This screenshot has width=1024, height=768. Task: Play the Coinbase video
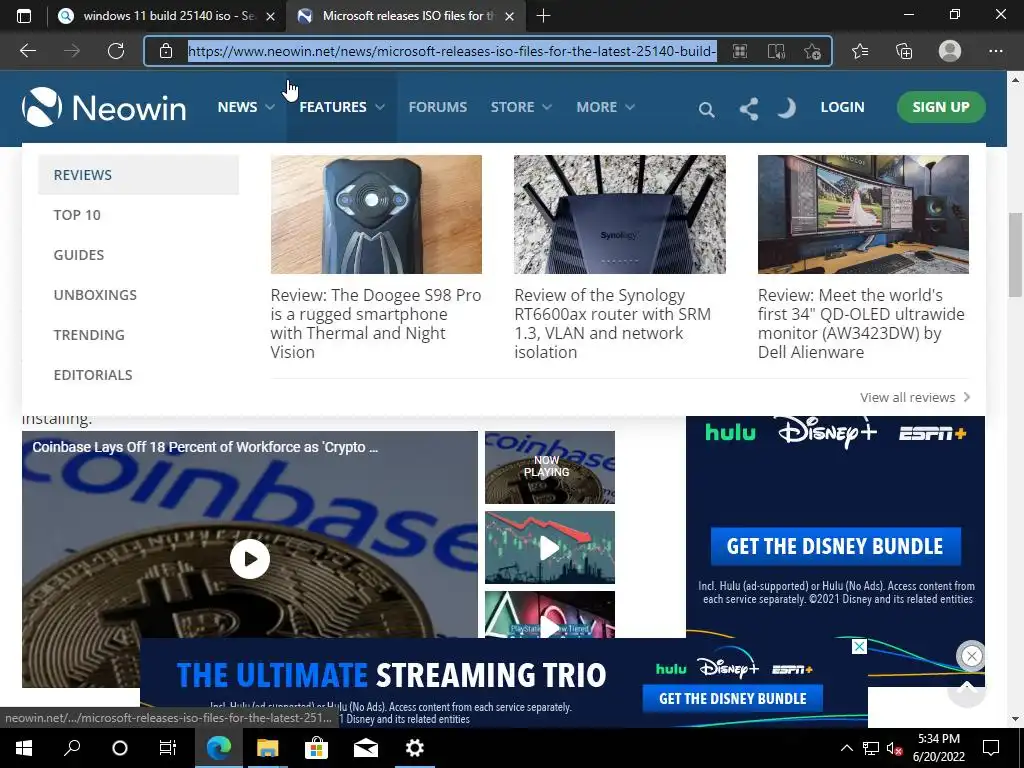[249, 559]
